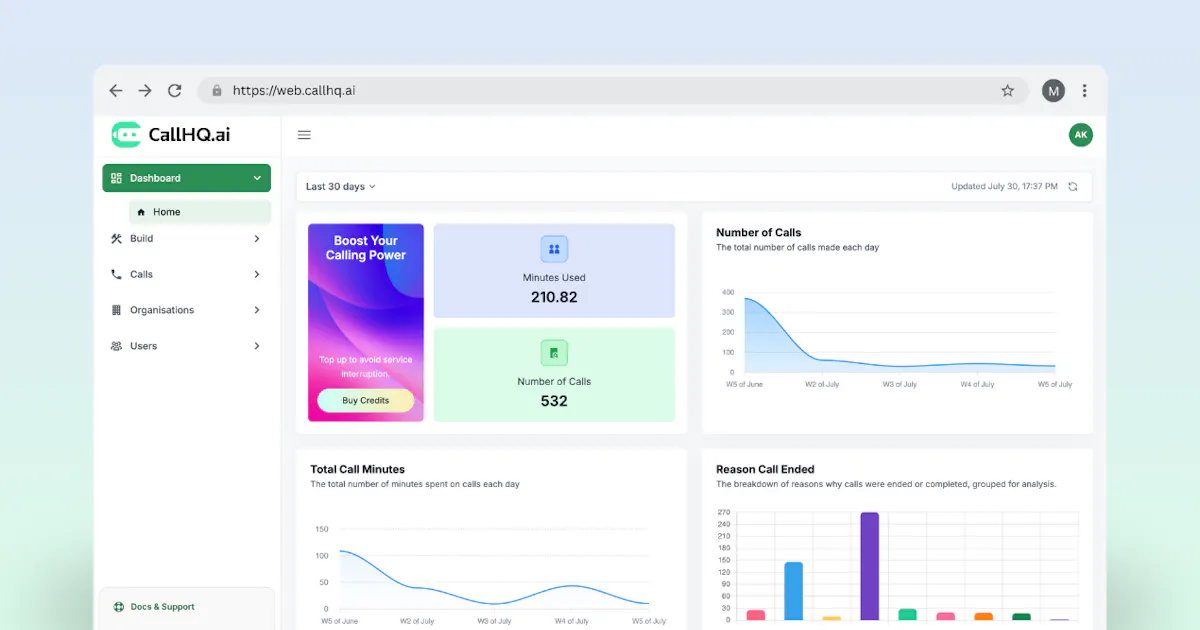The image size is (1200, 630).
Task: Click W2 of July label in Calls chart
Action: coord(823,384)
